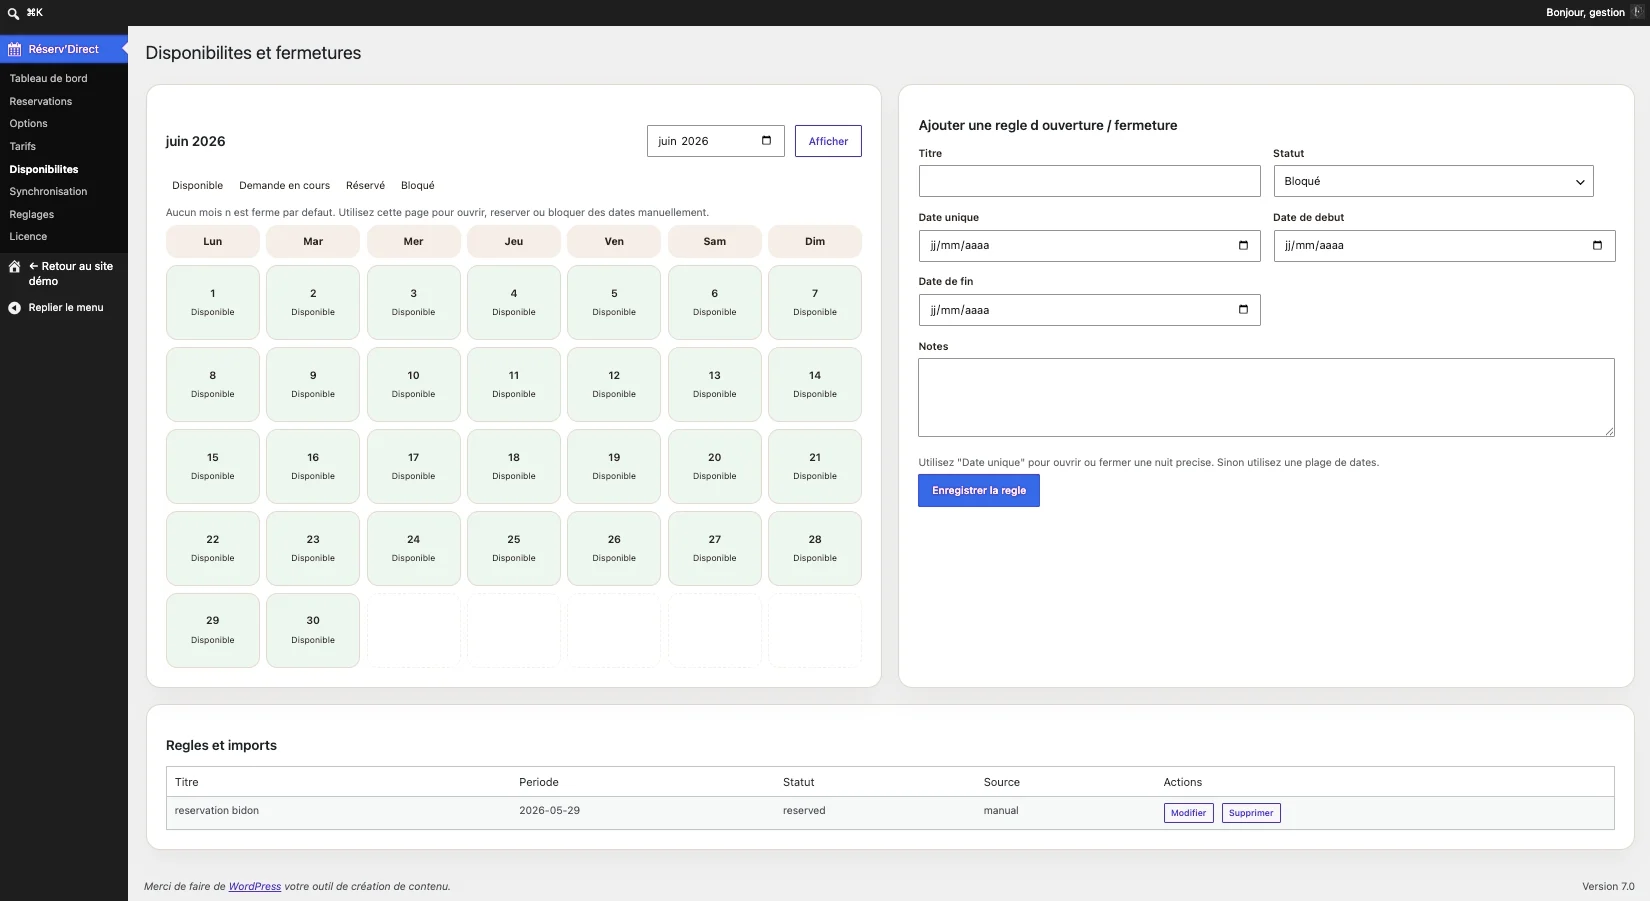
Task: Open the calendar picker in Date de fin field
Action: (x=1243, y=310)
